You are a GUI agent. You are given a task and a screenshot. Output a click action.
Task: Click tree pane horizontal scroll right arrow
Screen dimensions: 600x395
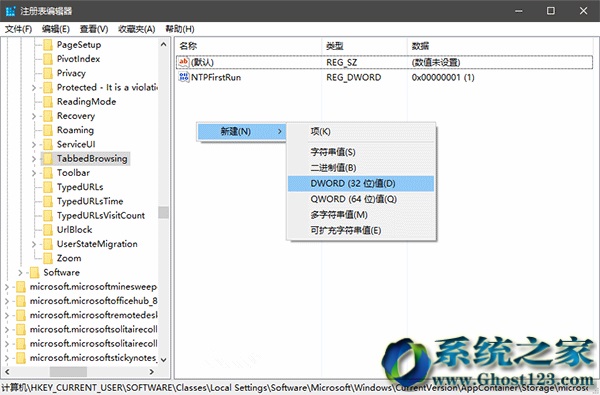click(152, 372)
